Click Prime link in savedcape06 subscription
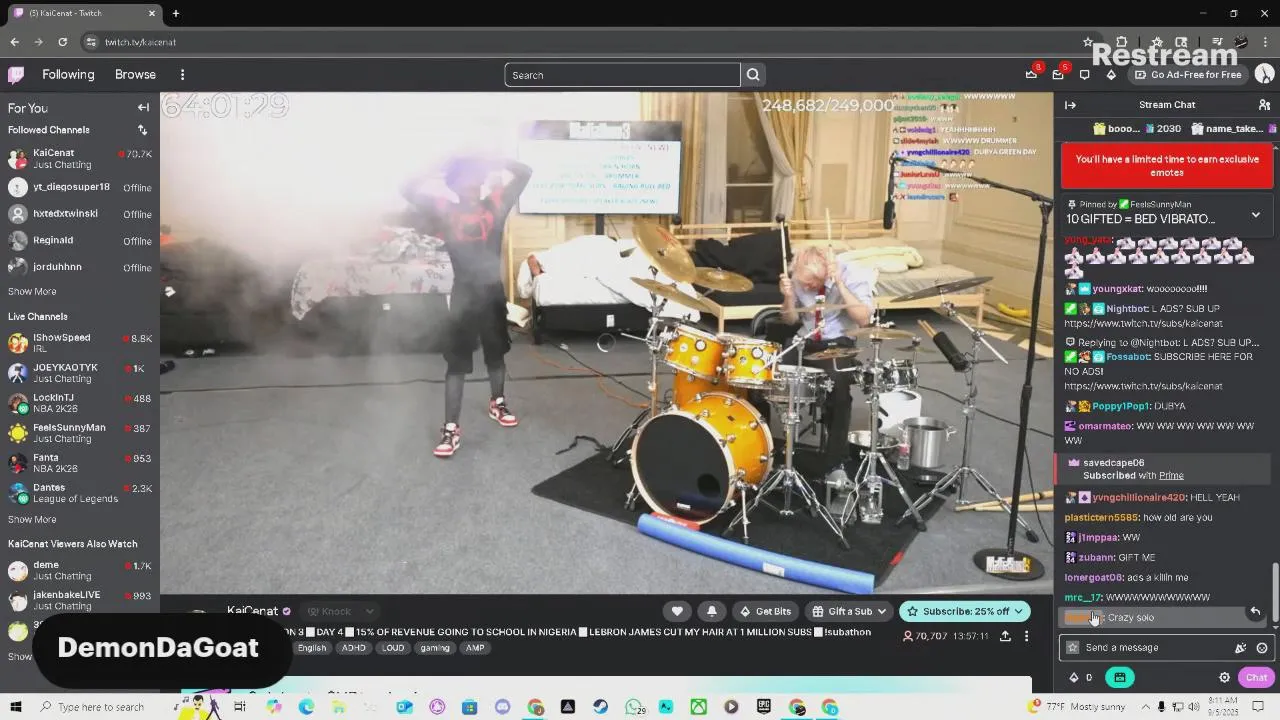Image resolution: width=1280 pixels, height=720 pixels. point(1171,476)
